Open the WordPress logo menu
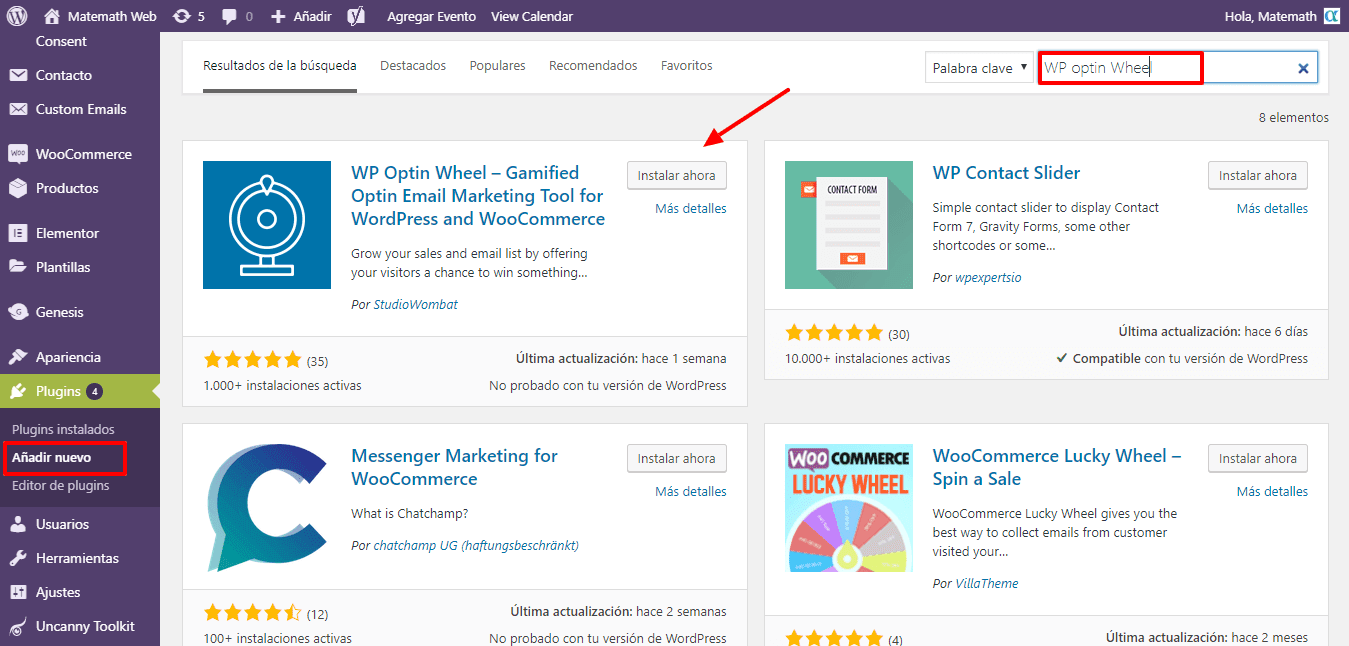This screenshot has height=646, width=1349. click(17, 16)
